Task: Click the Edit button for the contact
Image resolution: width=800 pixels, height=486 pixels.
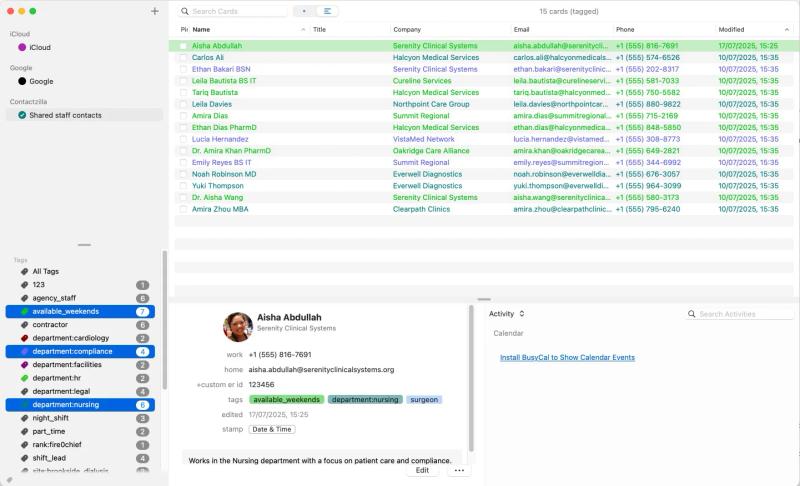Action: (x=422, y=470)
